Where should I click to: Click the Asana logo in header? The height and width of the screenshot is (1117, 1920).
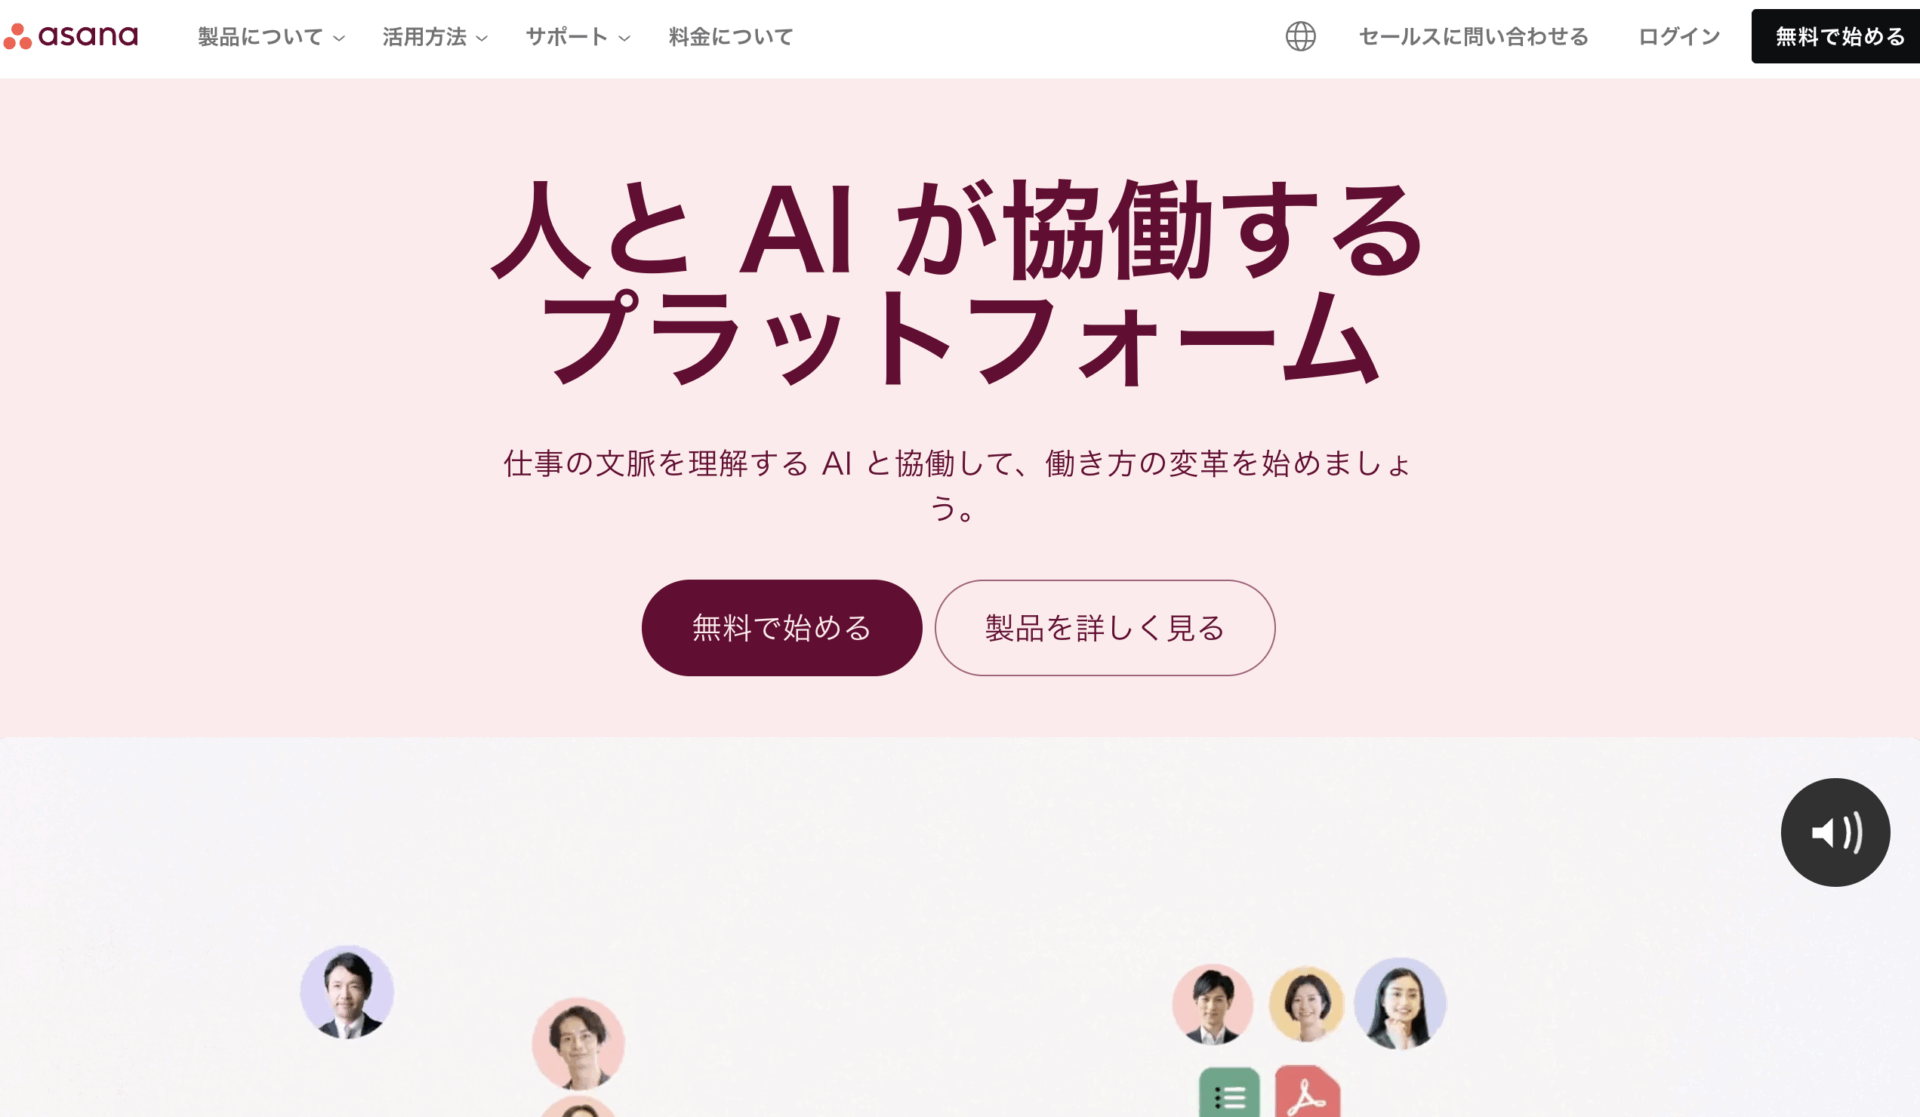pyautogui.click(x=70, y=36)
